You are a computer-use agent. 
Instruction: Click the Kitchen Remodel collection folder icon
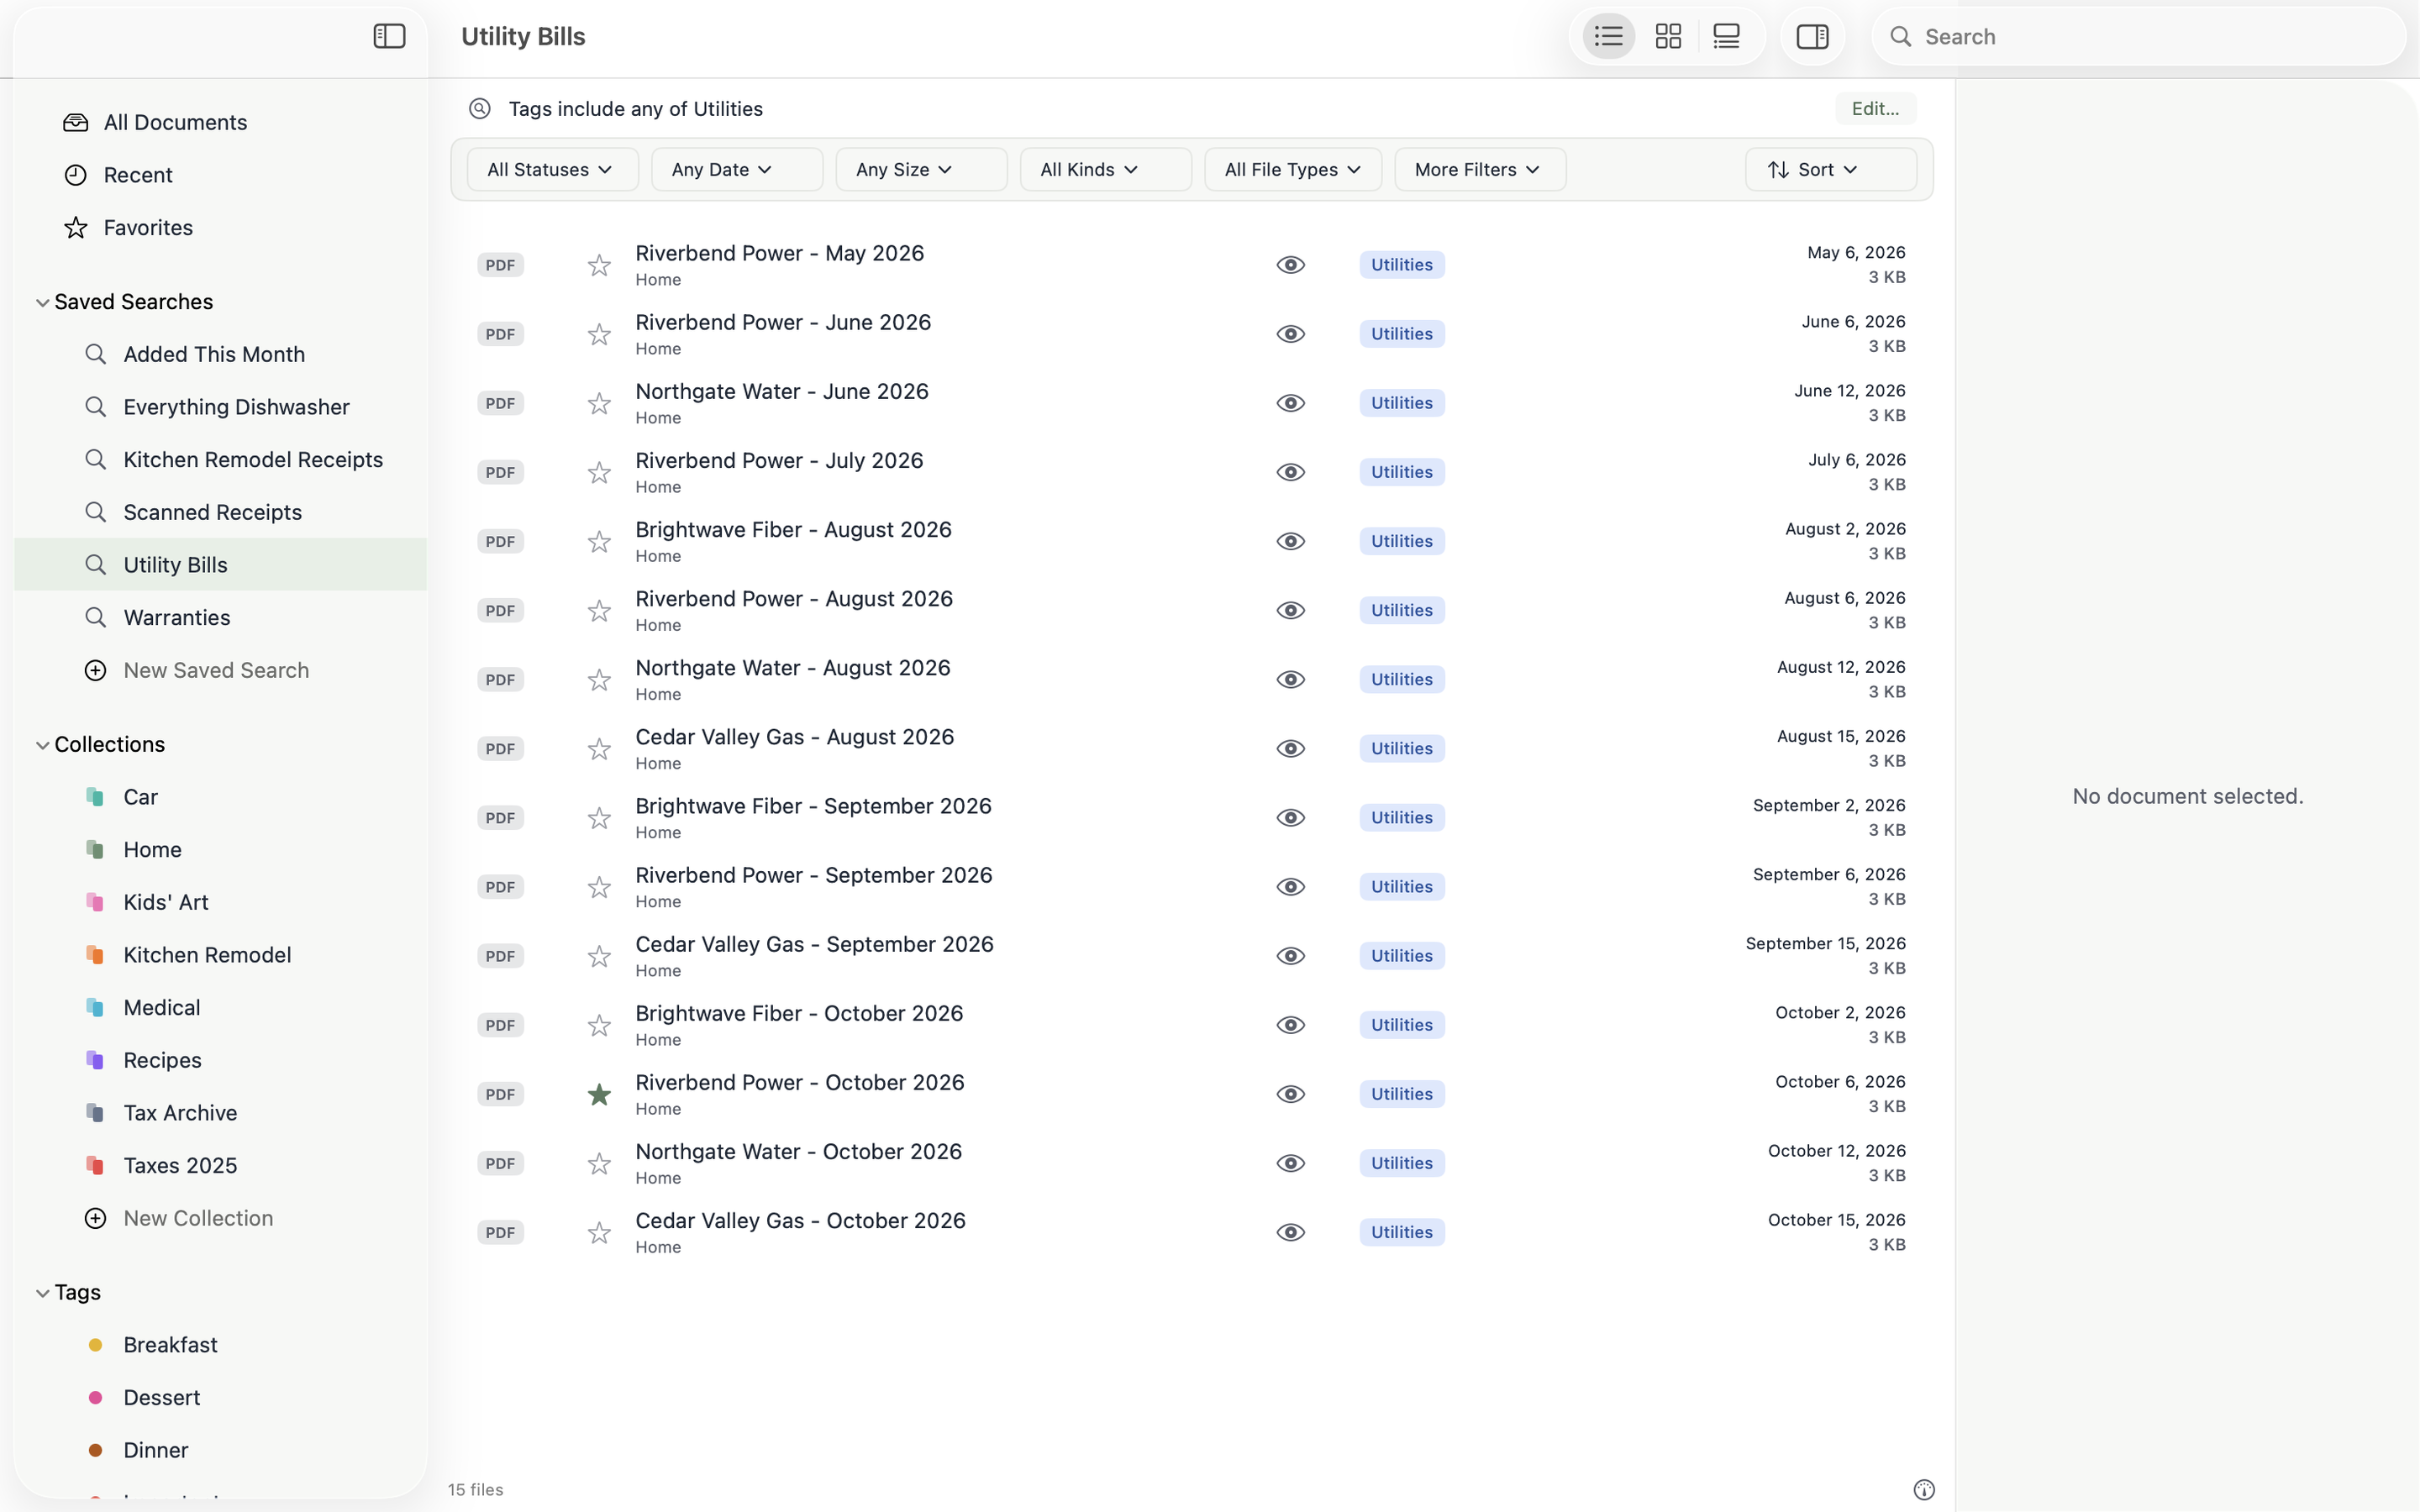click(95, 955)
